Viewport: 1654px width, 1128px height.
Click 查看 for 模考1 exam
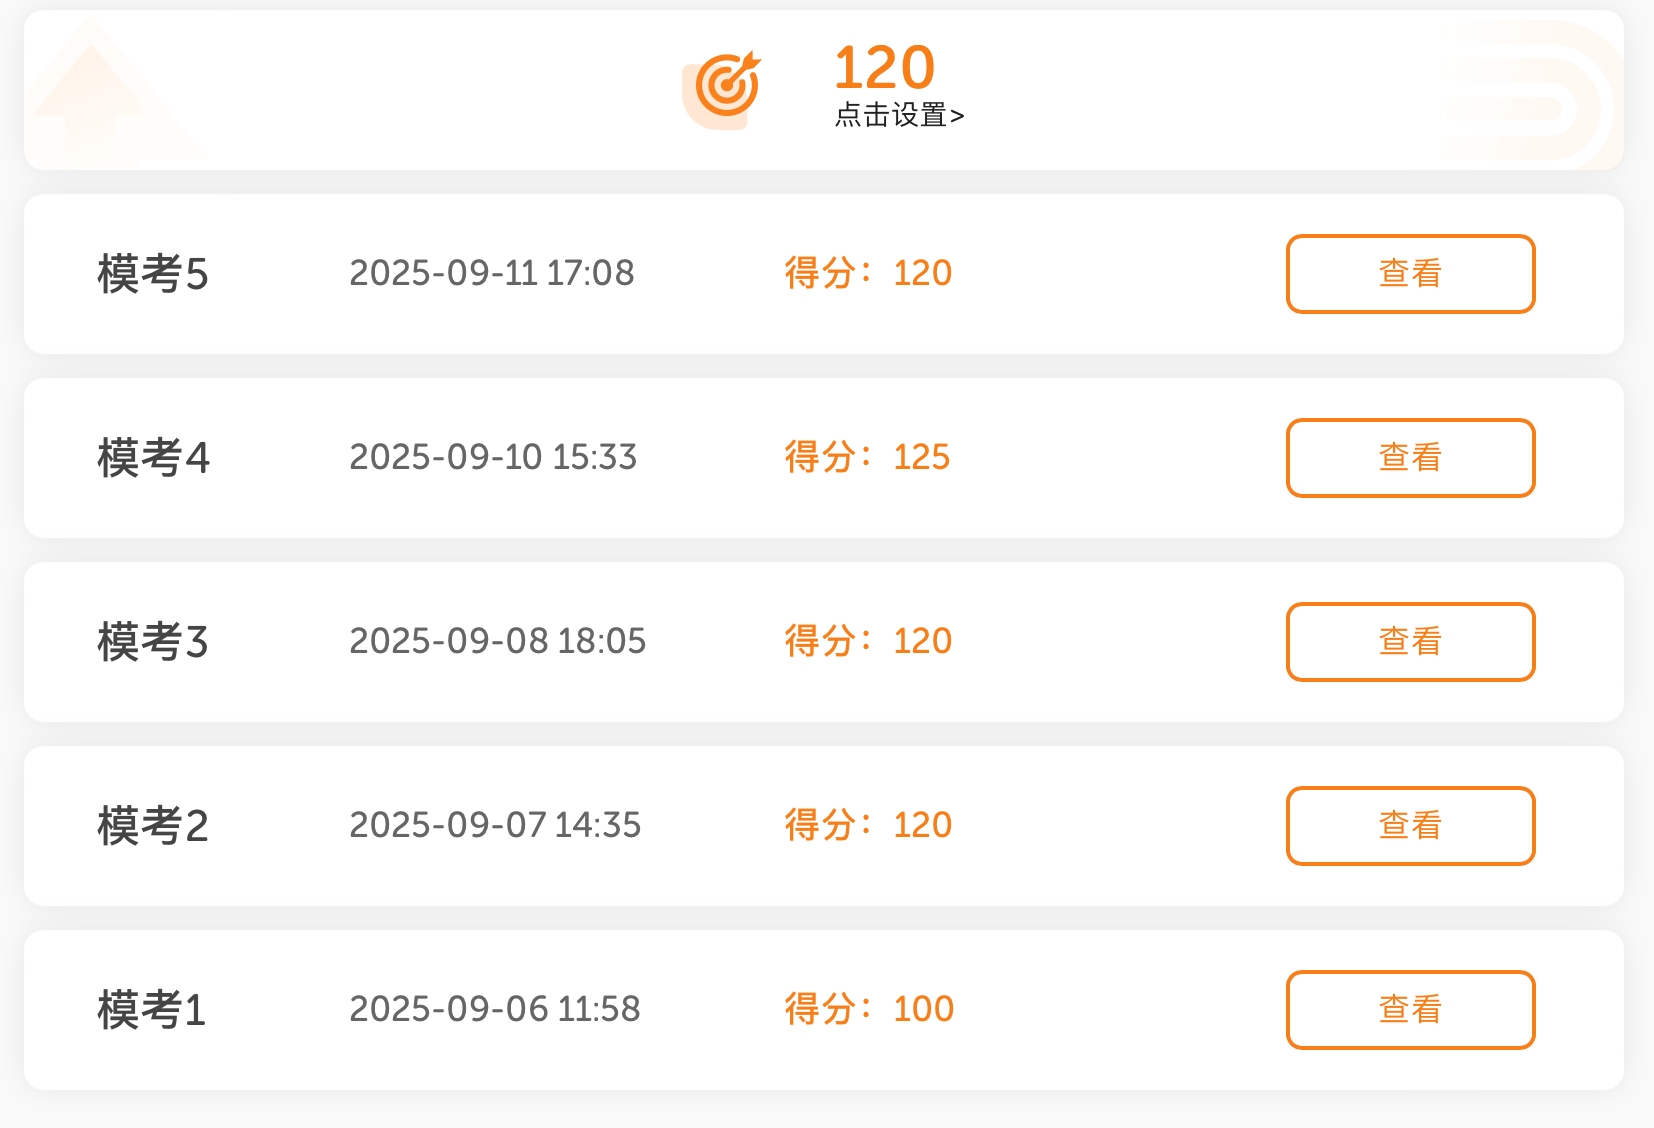point(1410,1010)
